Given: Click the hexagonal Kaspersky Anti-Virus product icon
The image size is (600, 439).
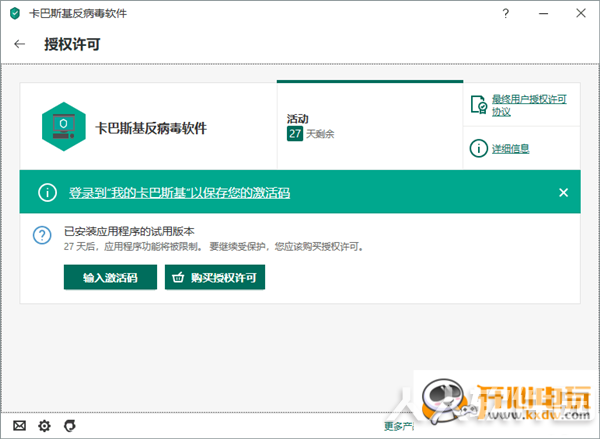Looking at the screenshot, I should pos(64,127).
